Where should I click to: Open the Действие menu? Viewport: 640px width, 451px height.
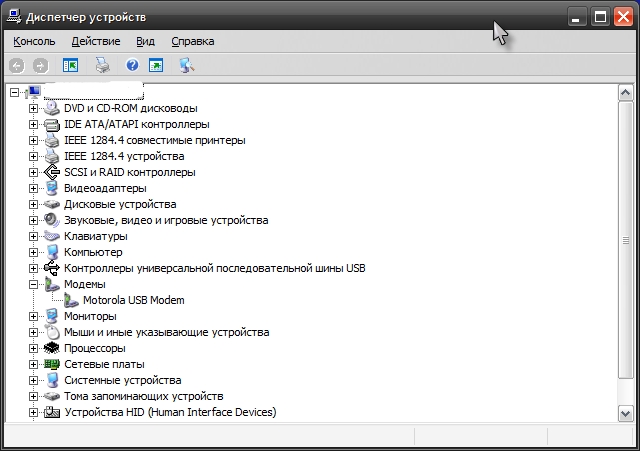click(x=96, y=42)
